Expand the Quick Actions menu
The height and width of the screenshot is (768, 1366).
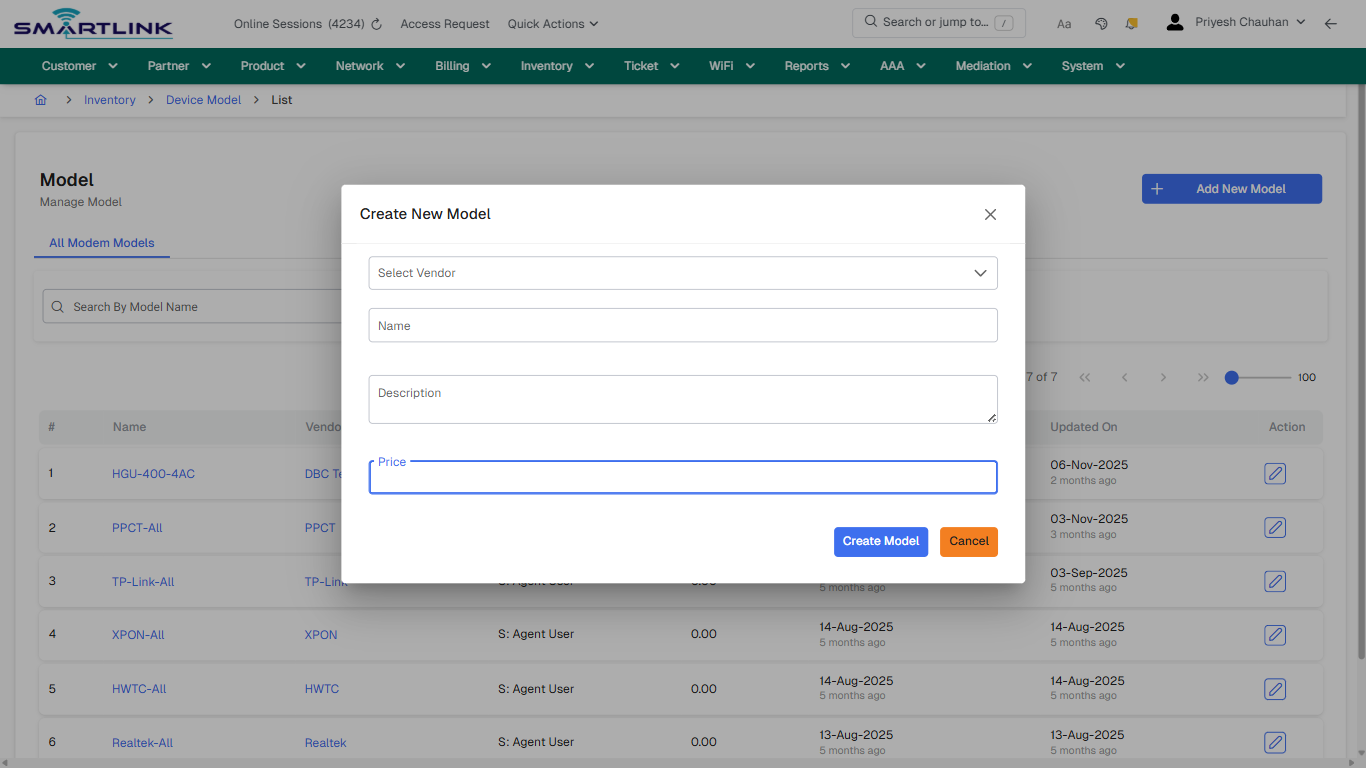pyautogui.click(x=552, y=23)
